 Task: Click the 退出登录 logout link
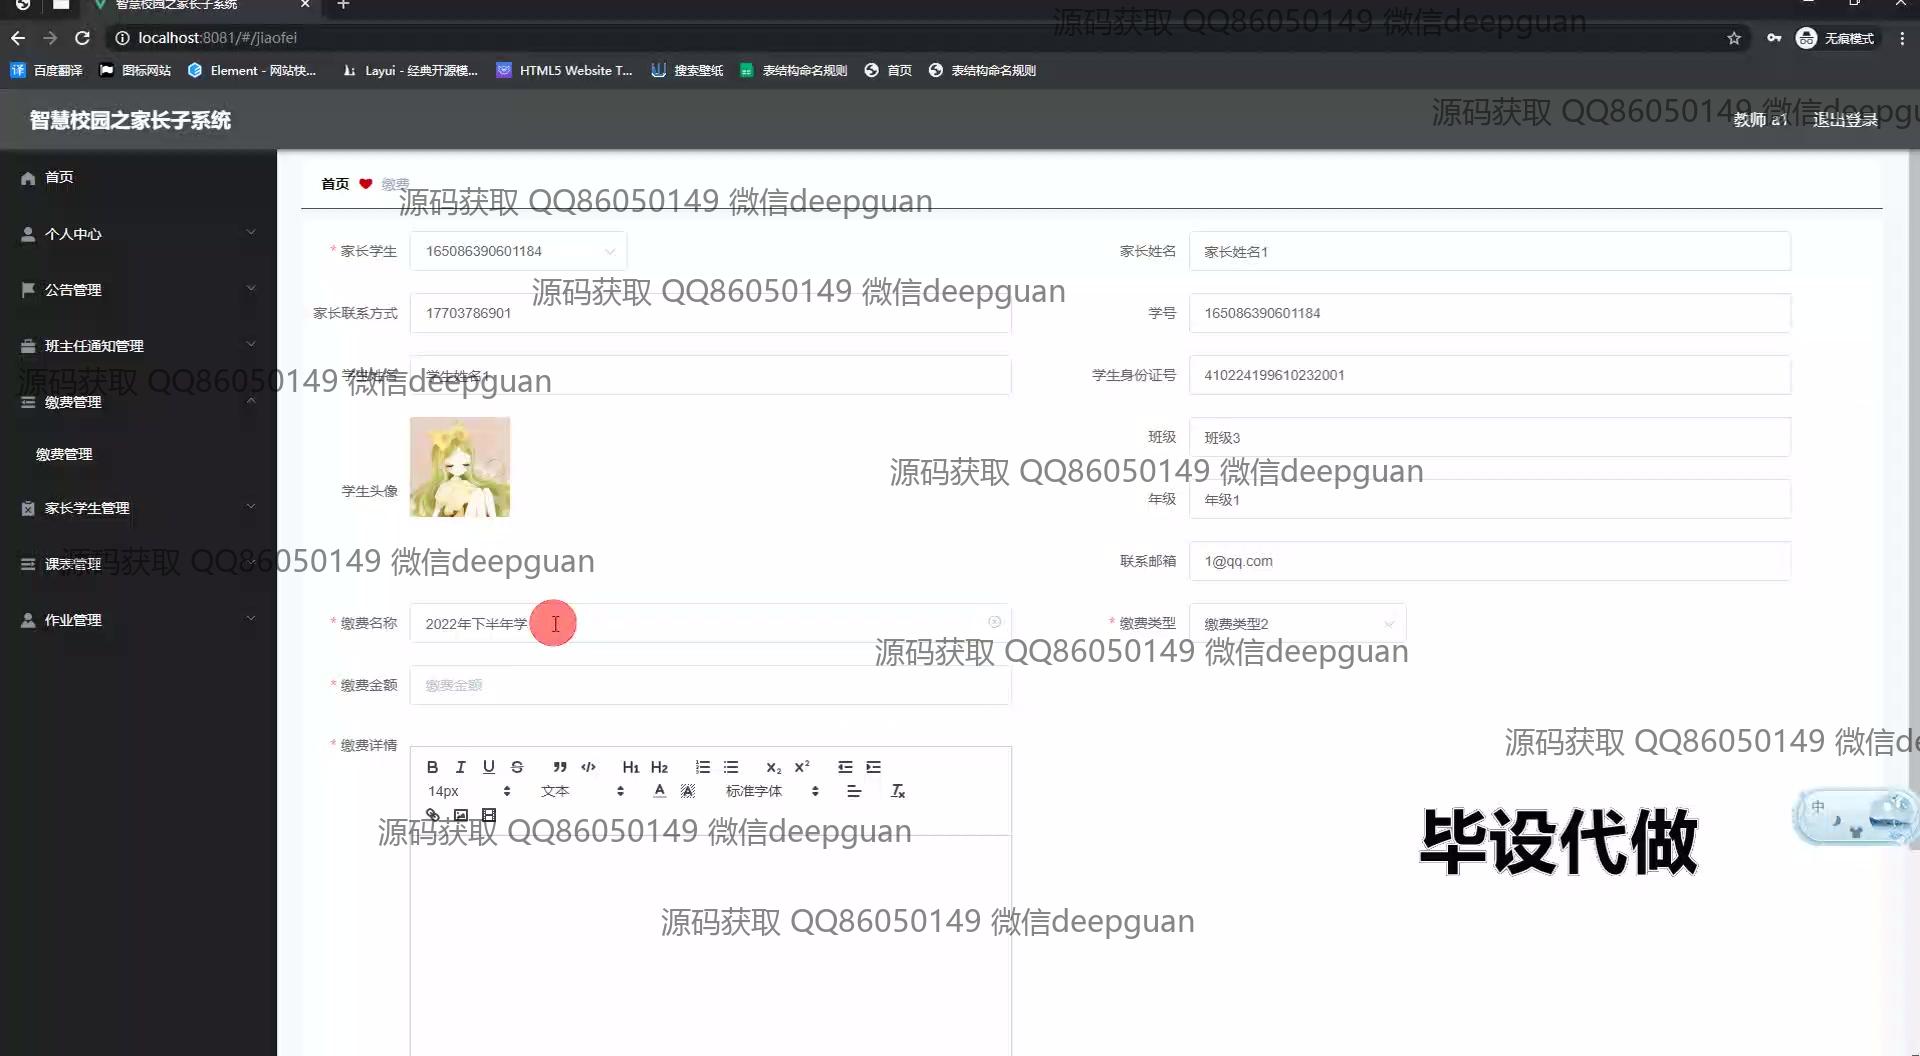coord(1845,120)
